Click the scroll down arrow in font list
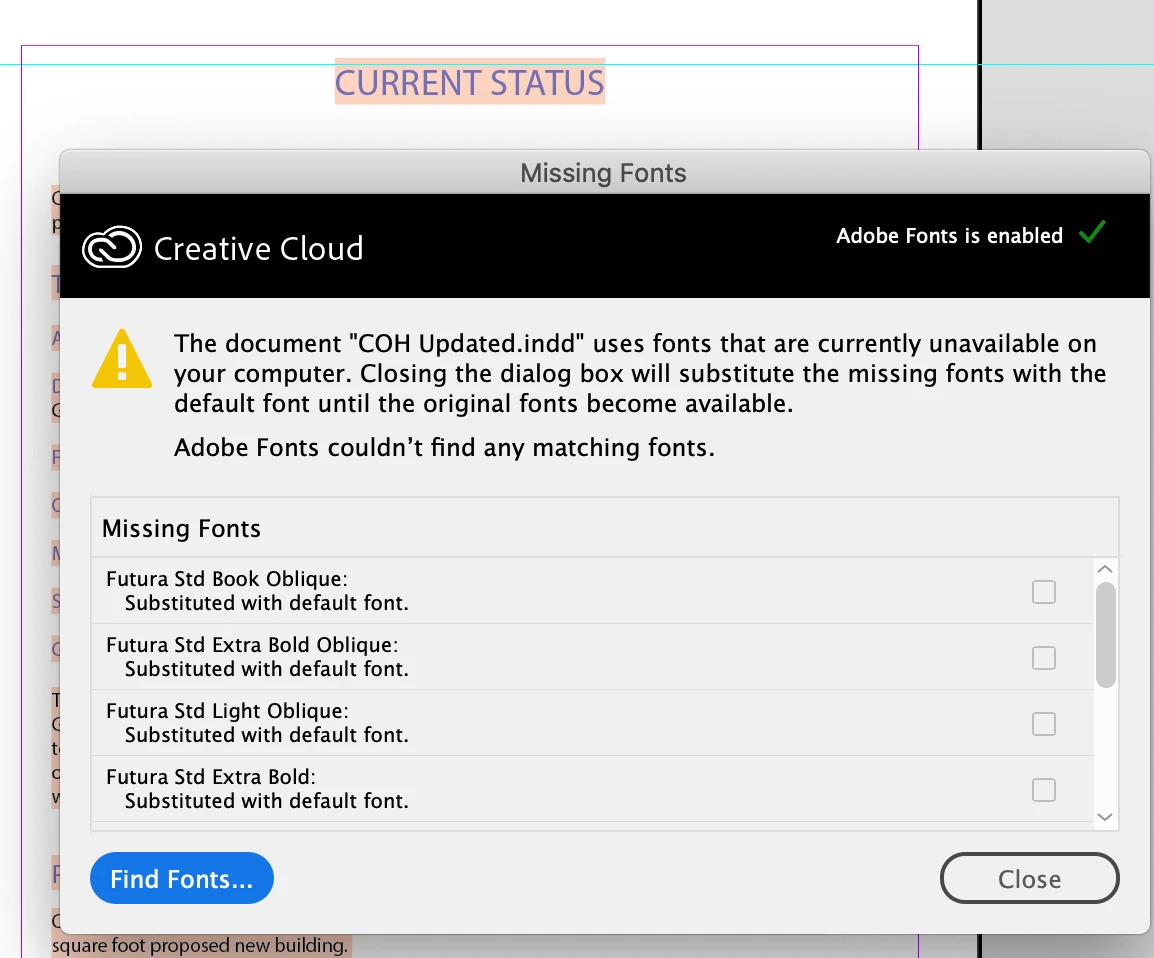This screenshot has height=958, width=1154. pyautogui.click(x=1105, y=817)
